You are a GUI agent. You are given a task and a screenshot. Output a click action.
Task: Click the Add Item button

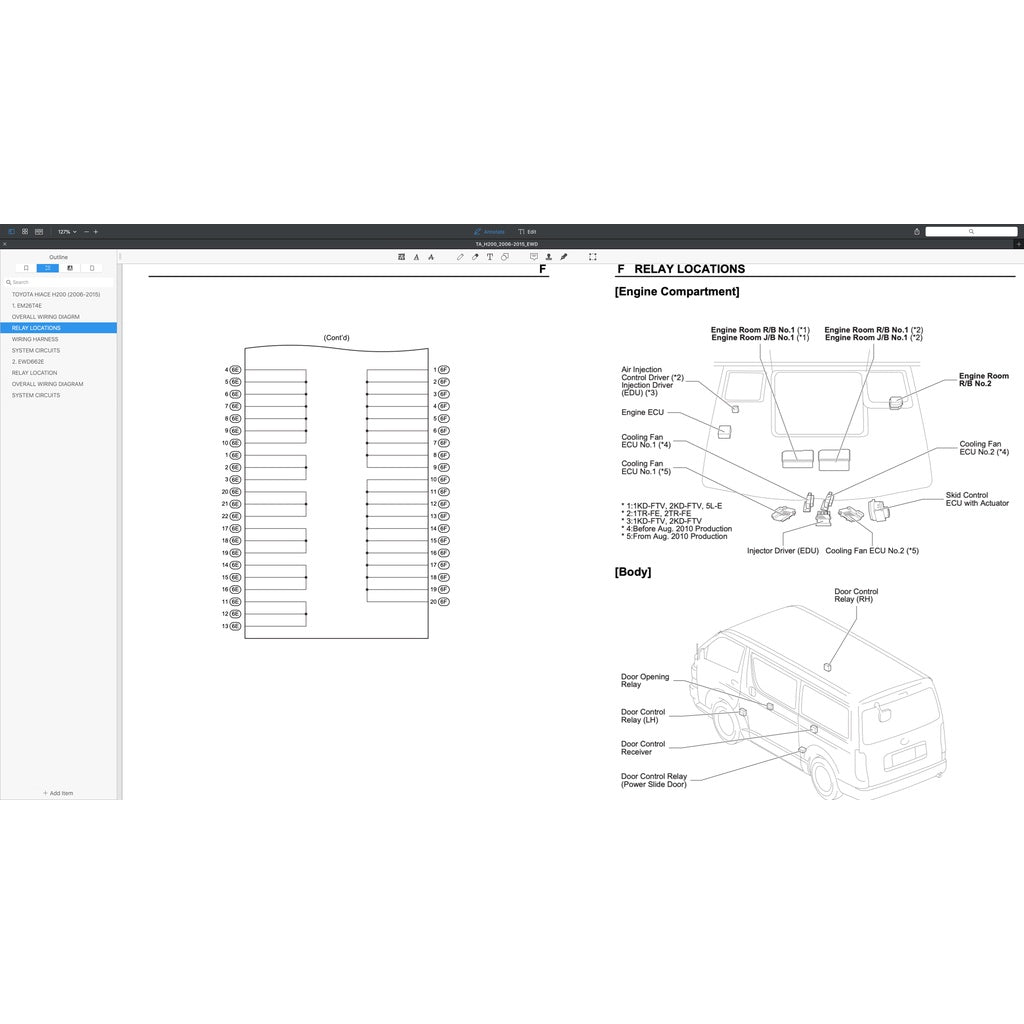(x=58, y=793)
